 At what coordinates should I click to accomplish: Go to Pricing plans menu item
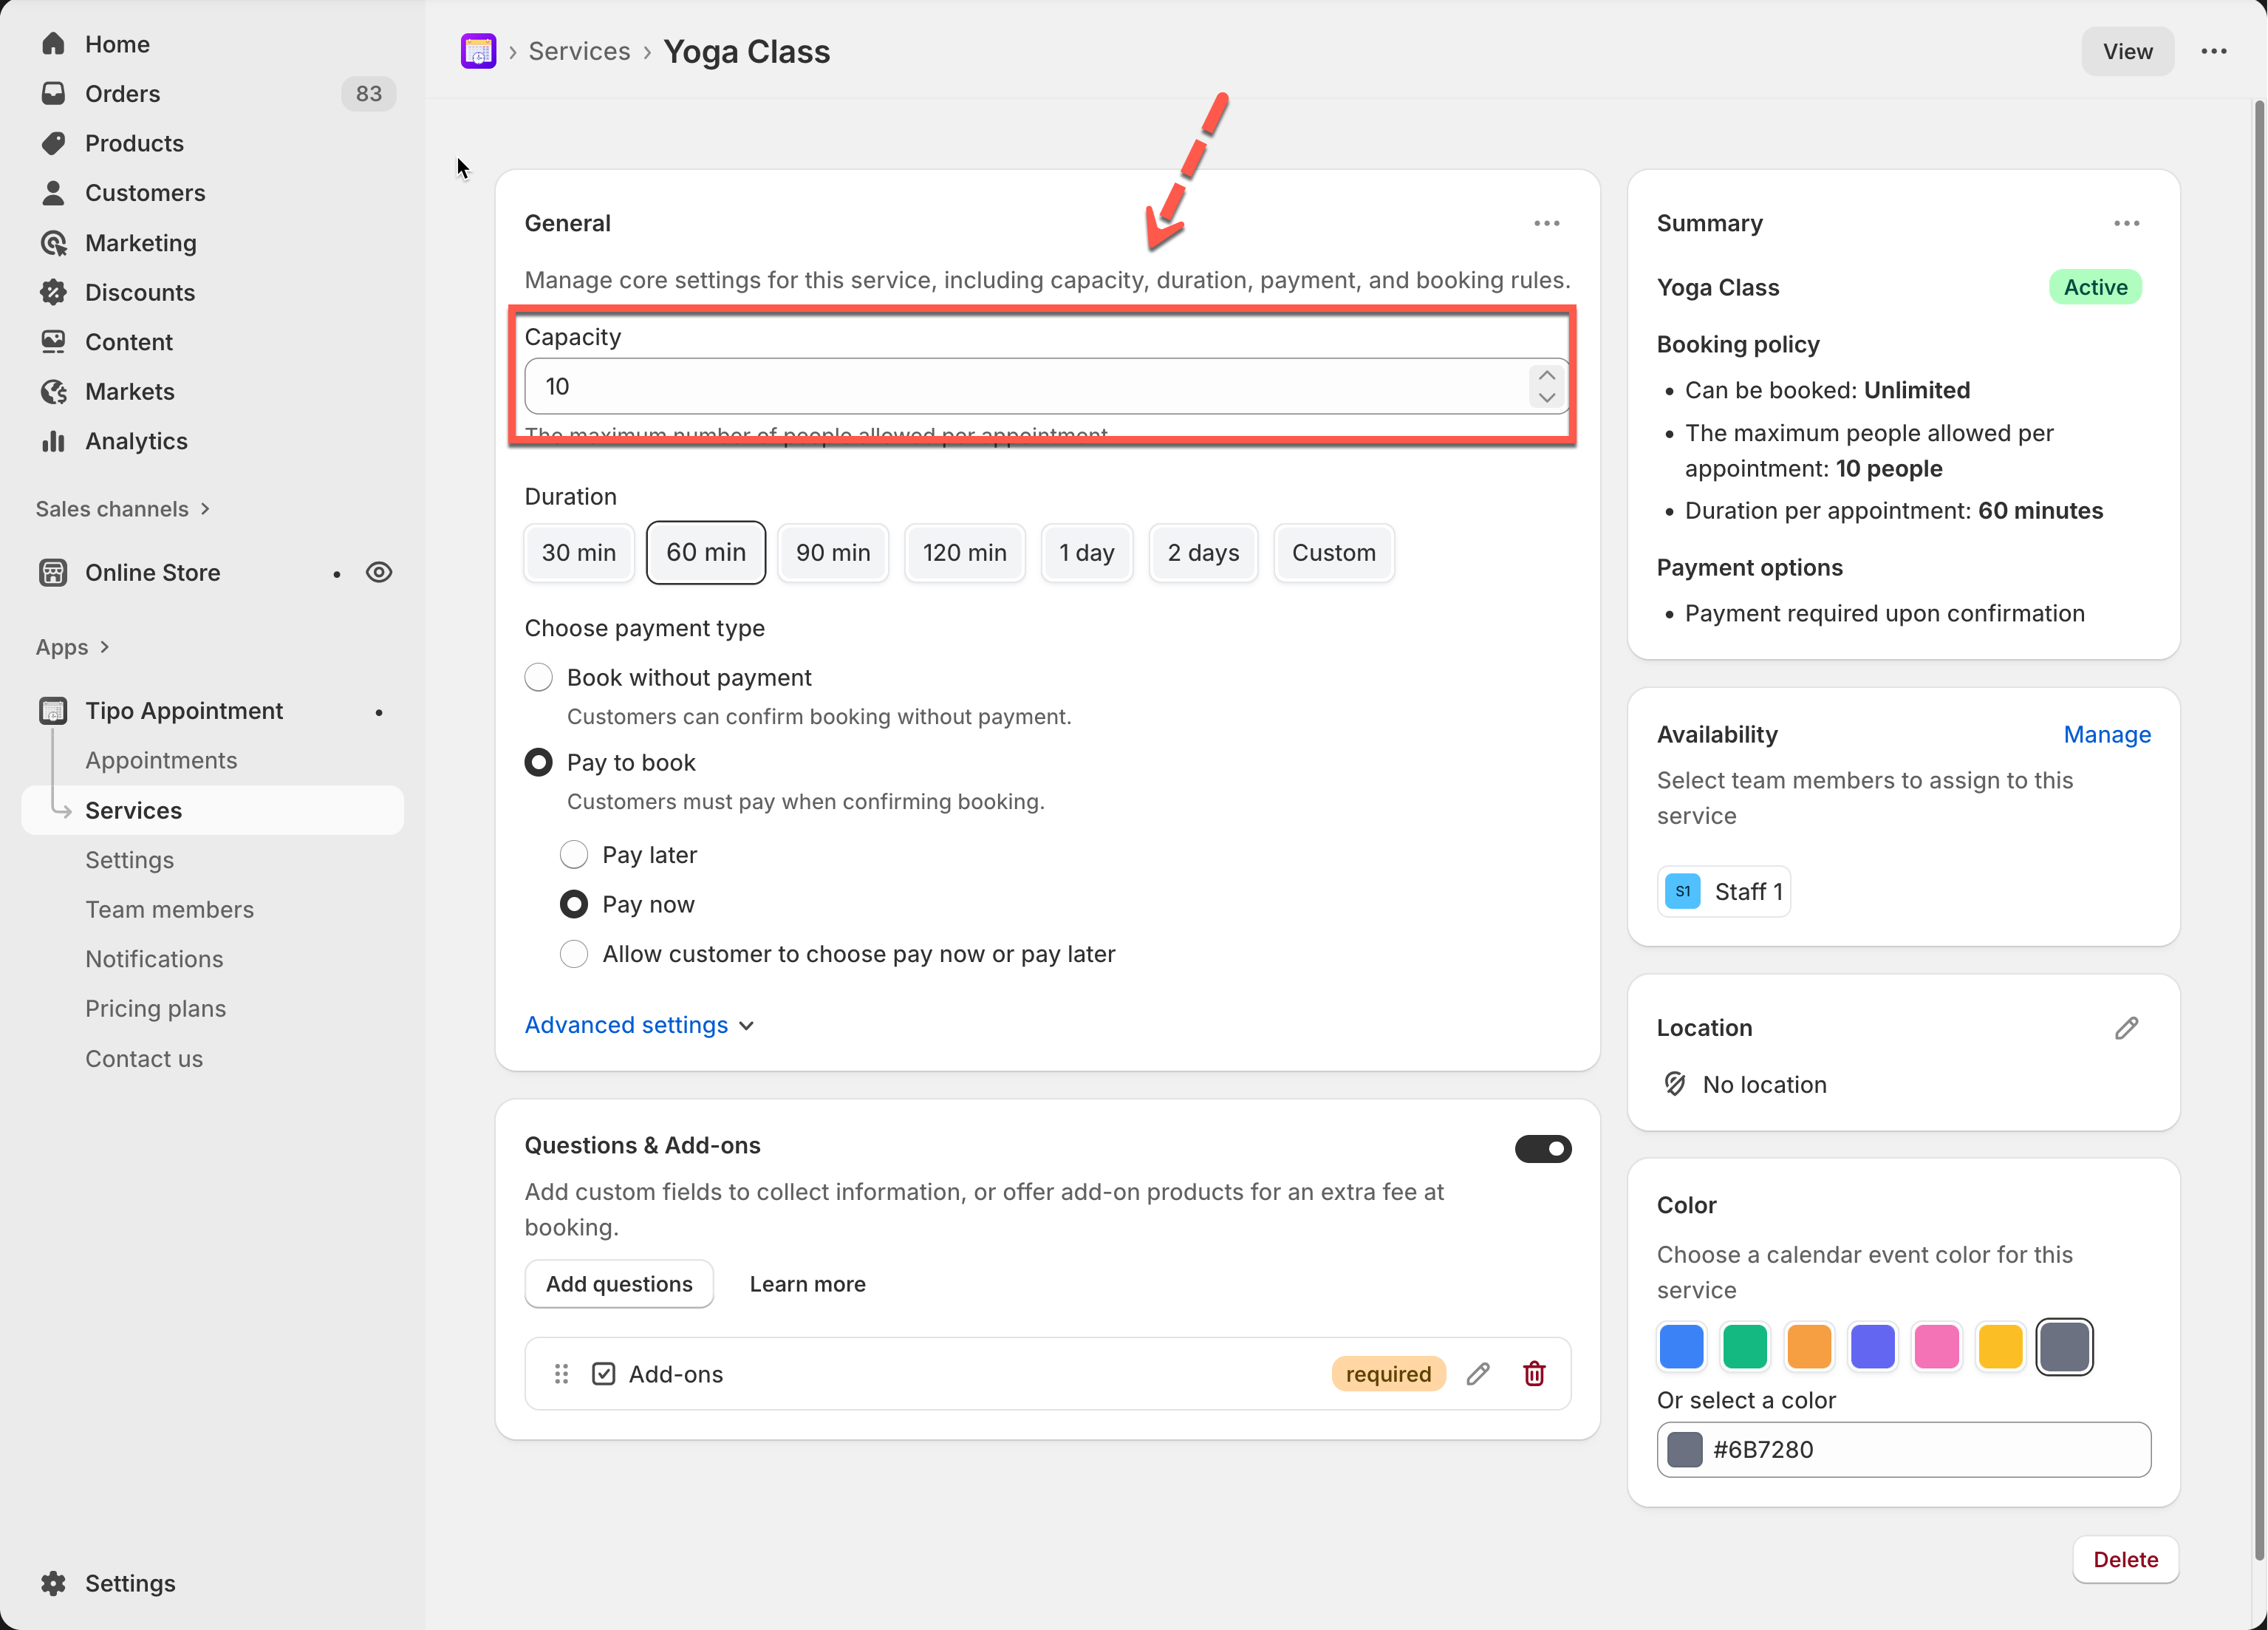pos(155,1008)
